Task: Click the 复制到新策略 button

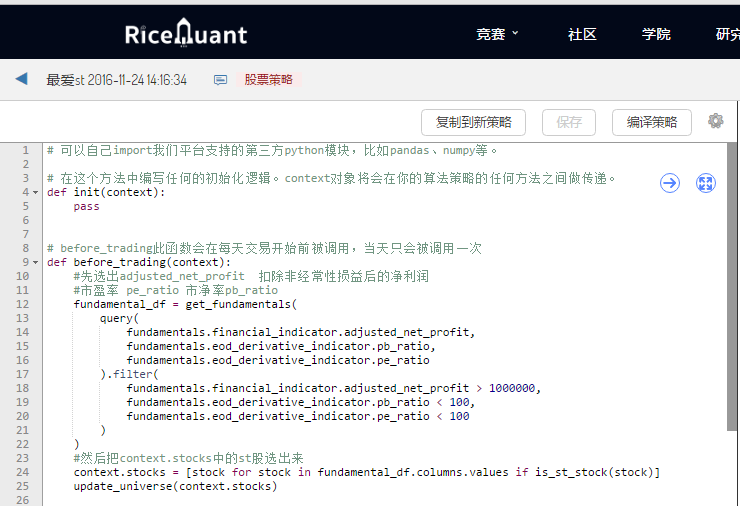Action: pyautogui.click(x=473, y=122)
